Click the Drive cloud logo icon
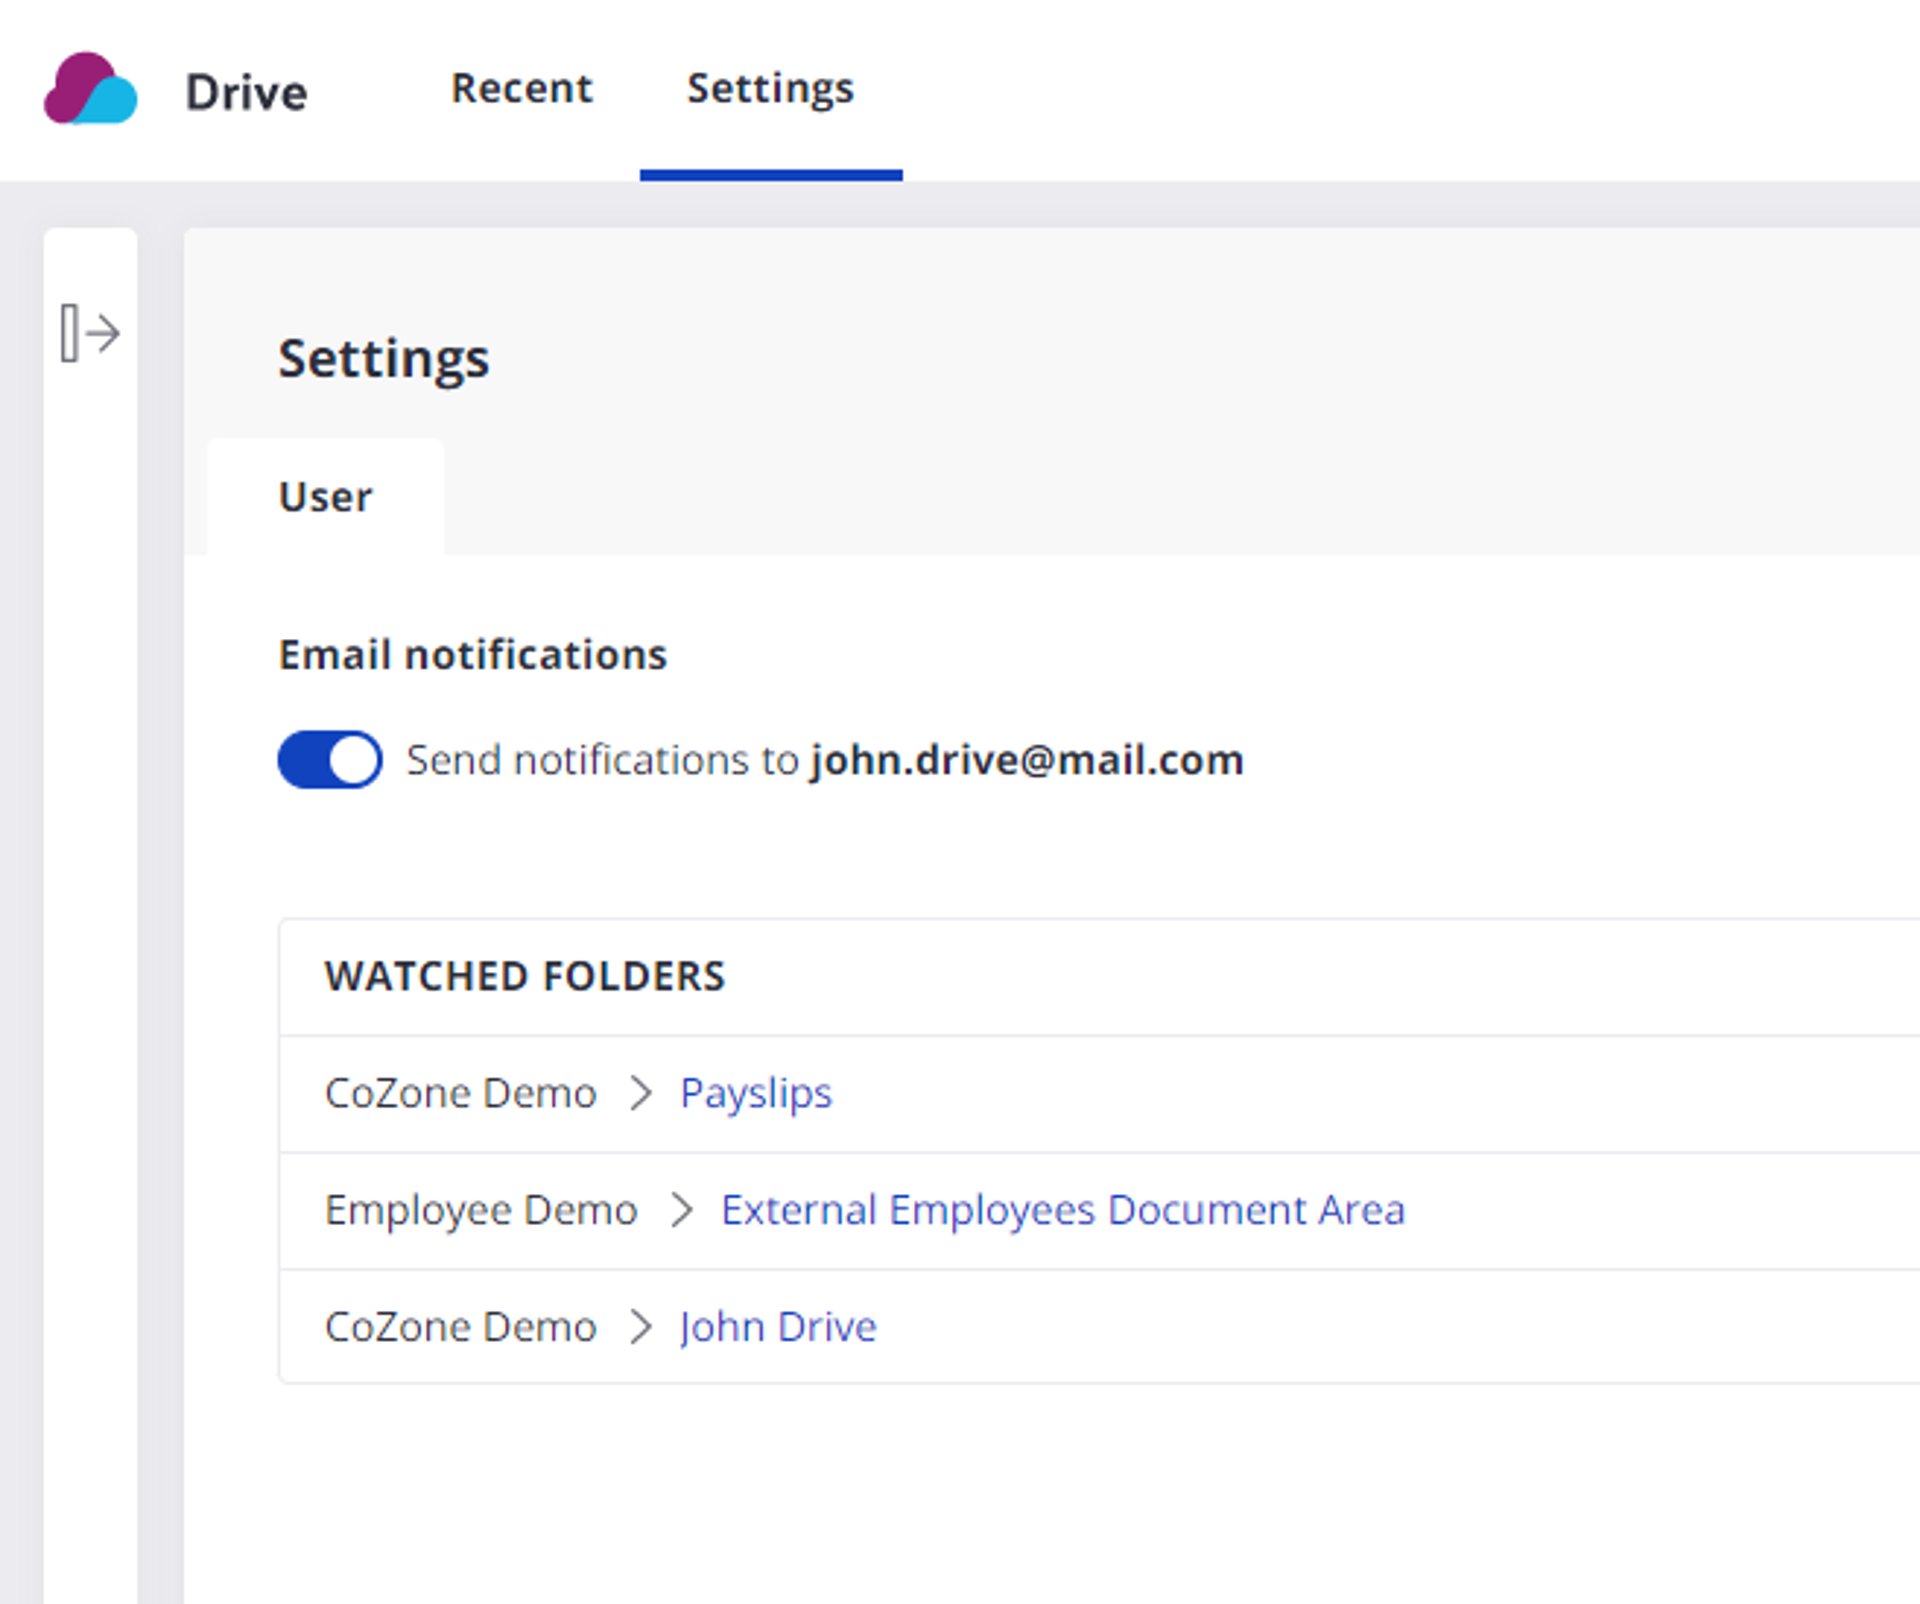 tap(90, 89)
